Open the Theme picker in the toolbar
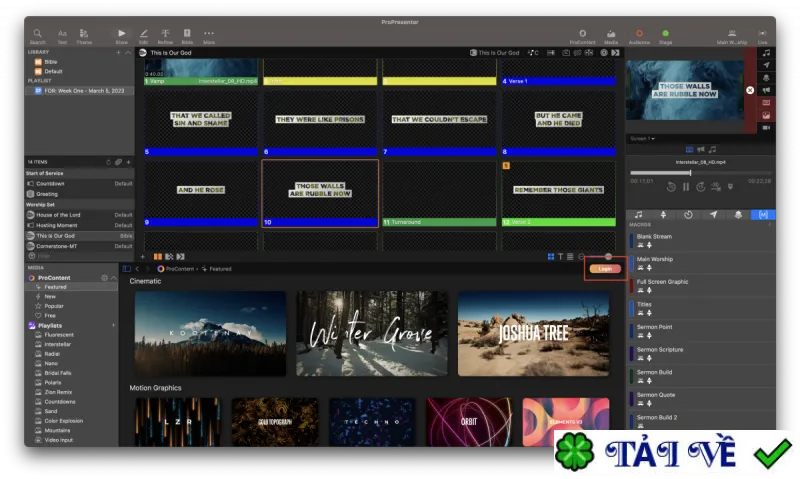 (84, 36)
